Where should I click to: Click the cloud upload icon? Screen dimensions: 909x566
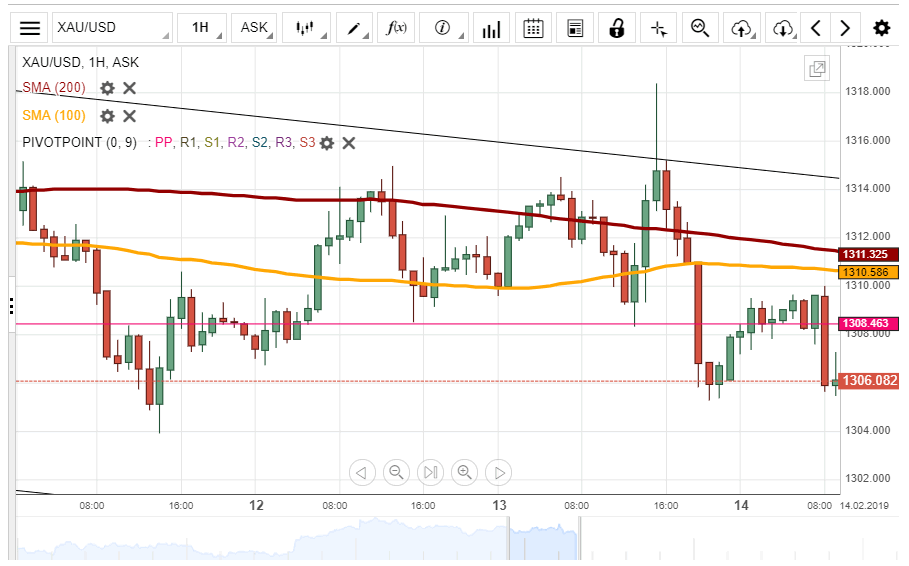742,28
